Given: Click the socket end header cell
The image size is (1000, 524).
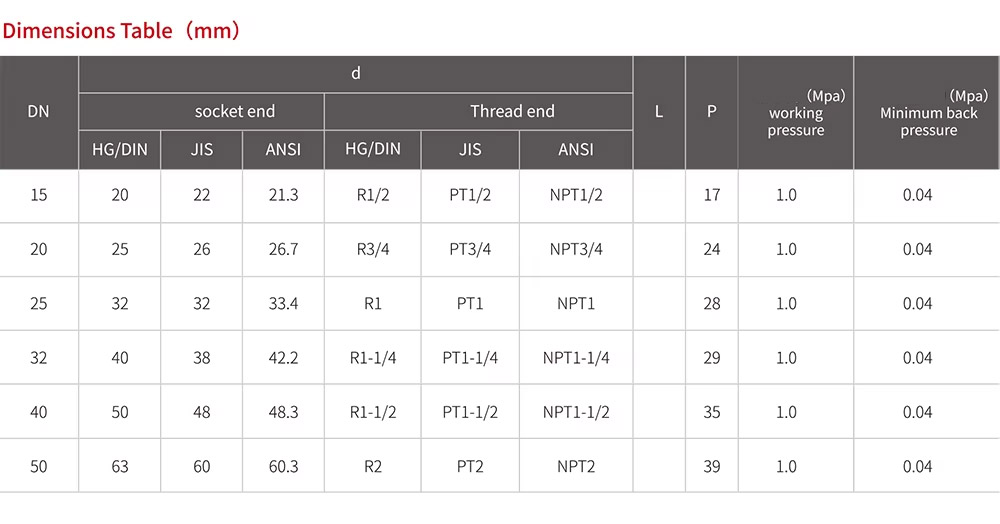Looking at the screenshot, I should pyautogui.click(x=234, y=111).
